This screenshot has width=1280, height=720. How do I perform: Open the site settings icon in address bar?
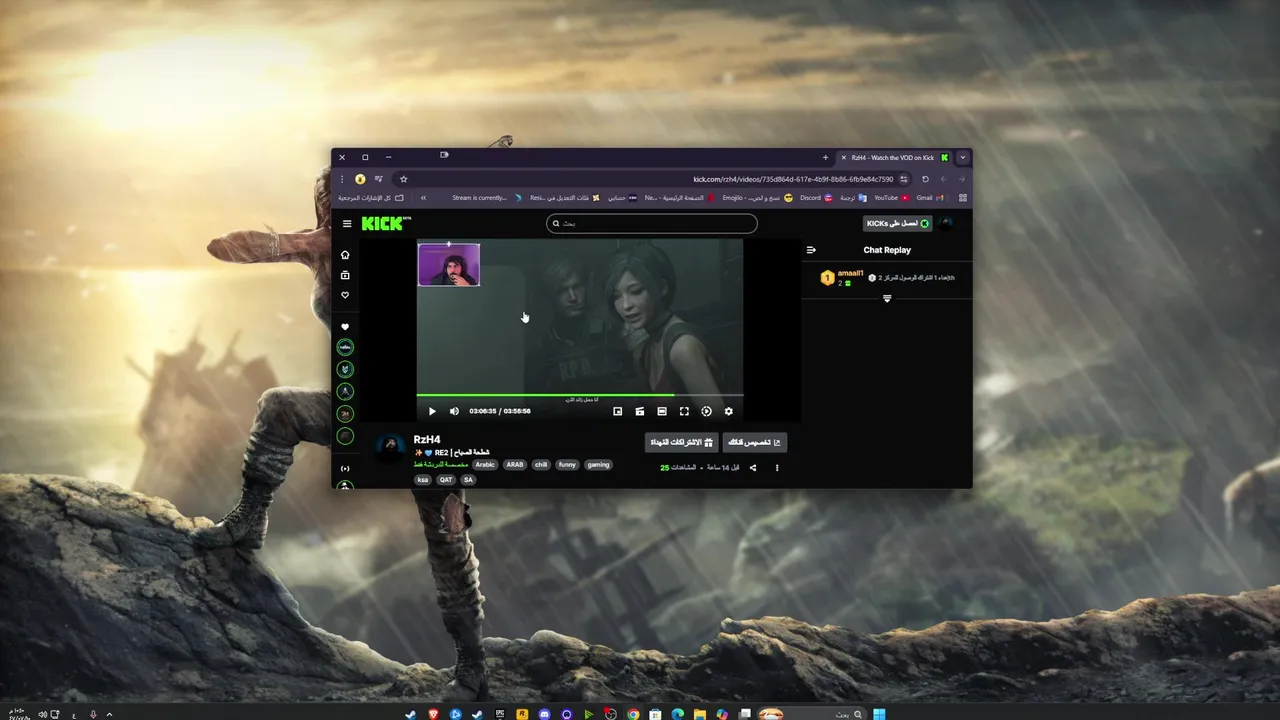pos(904,180)
